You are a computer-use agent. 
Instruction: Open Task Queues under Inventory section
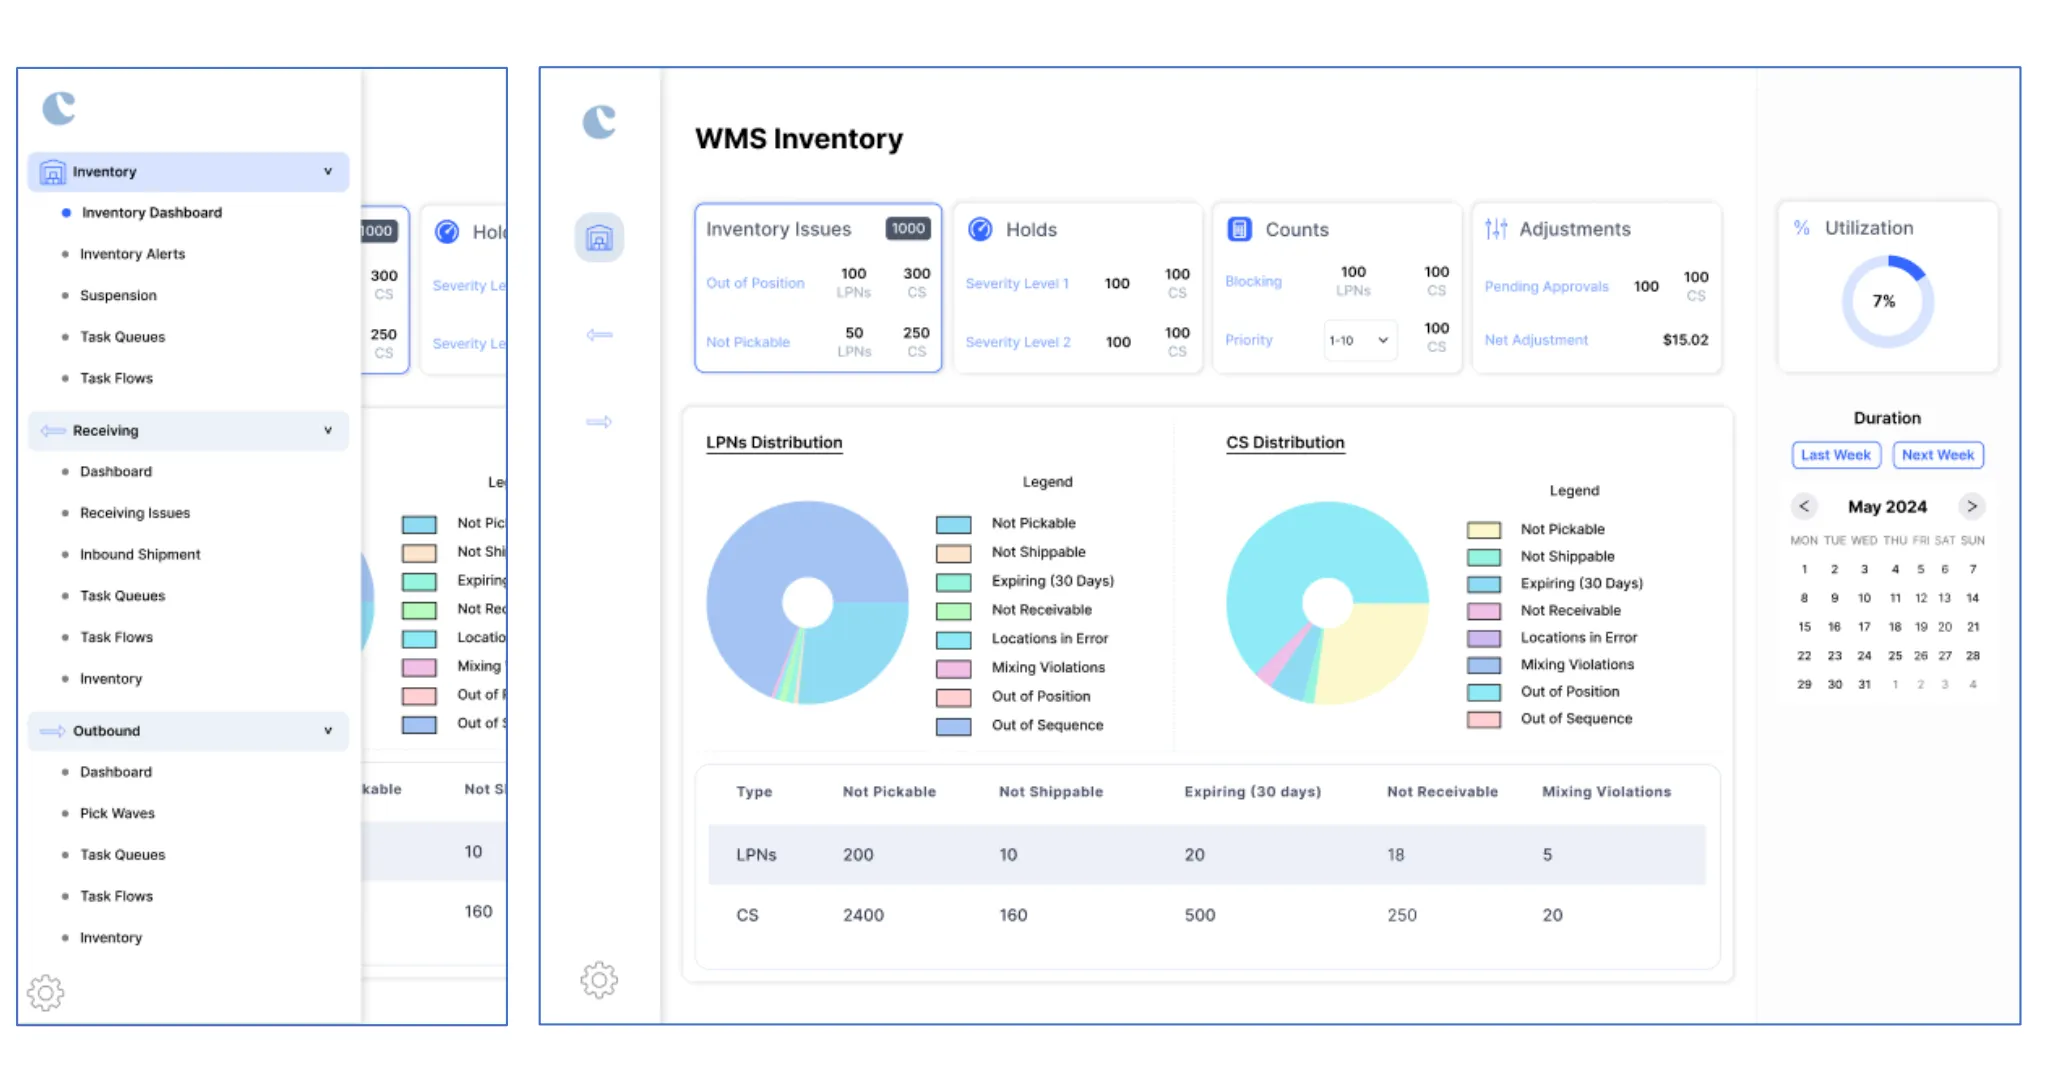[122, 337]
